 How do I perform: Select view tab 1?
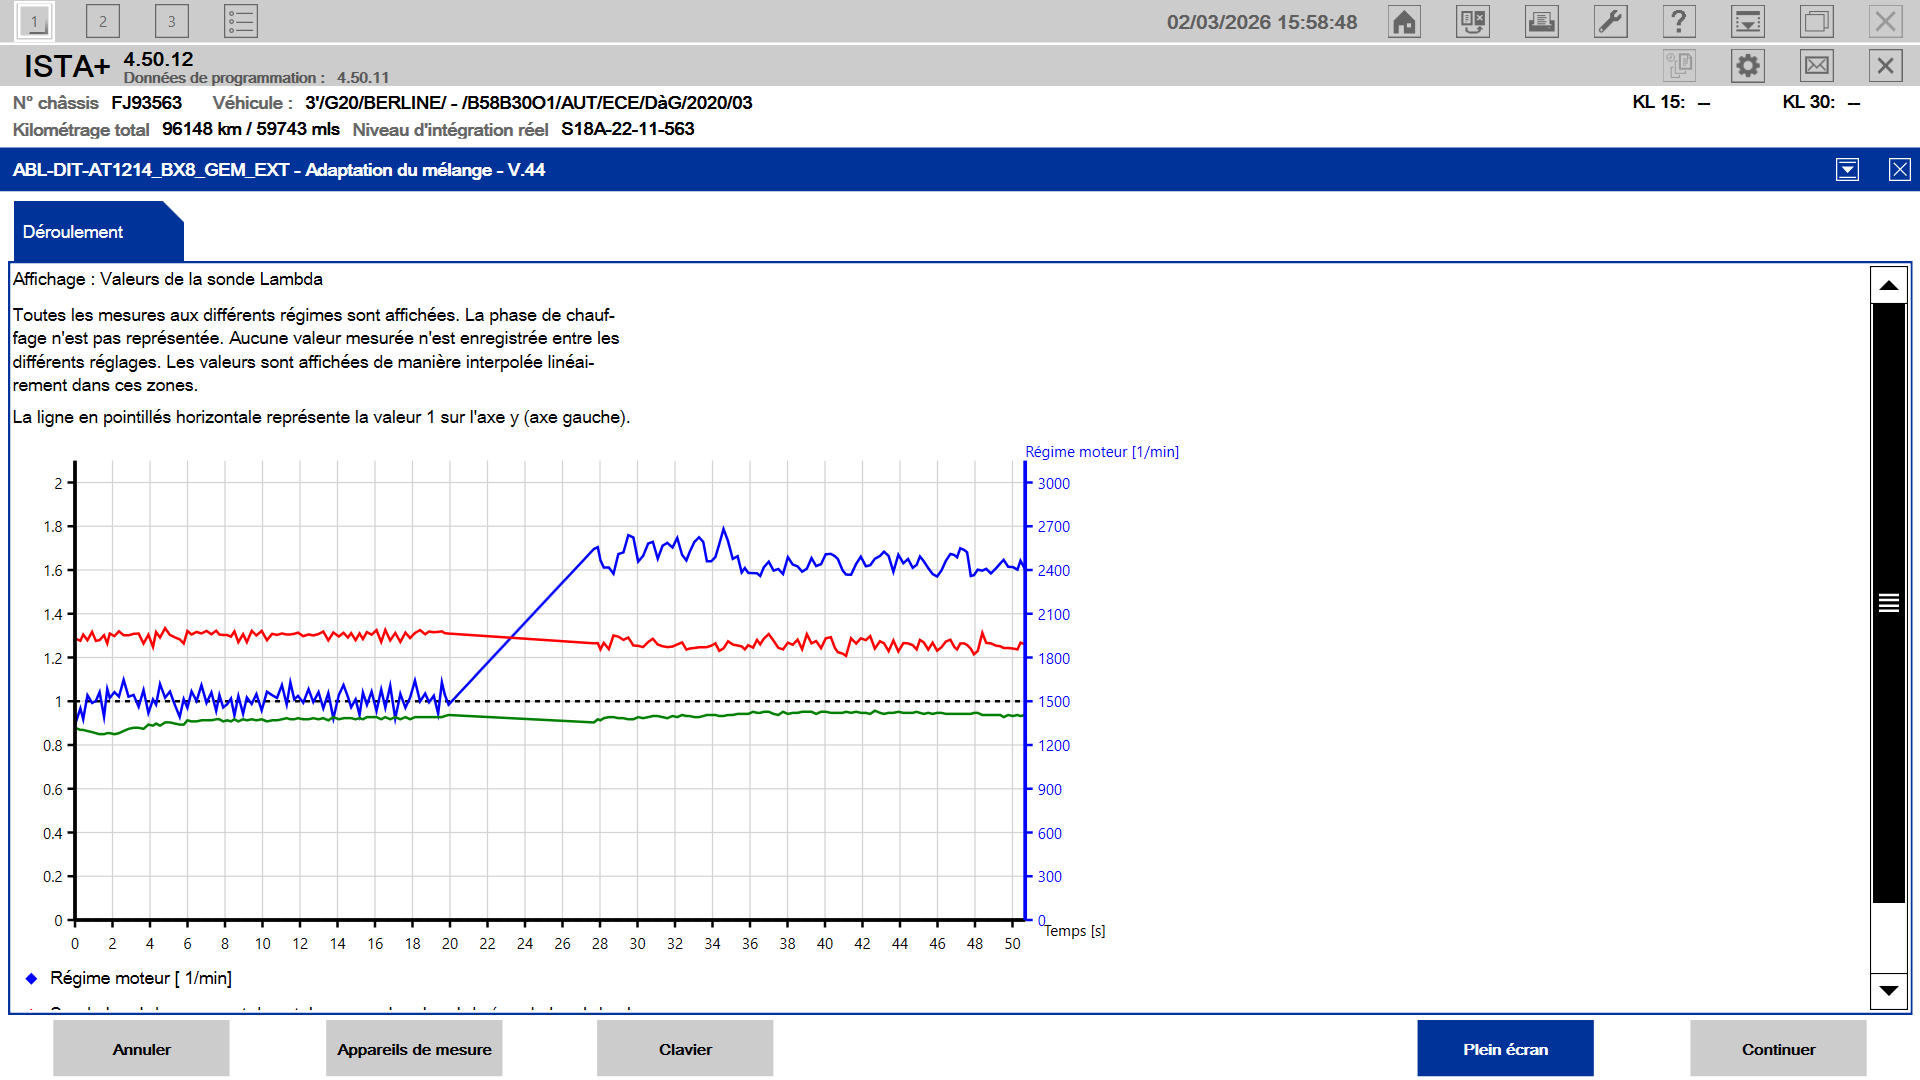35,21
